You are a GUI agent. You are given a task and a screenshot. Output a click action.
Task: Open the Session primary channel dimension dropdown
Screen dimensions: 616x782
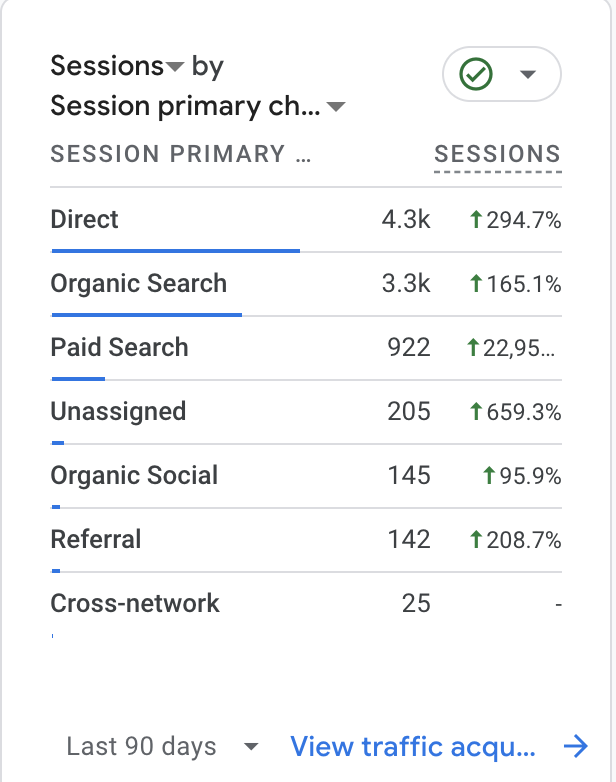[x=336, y=107]
